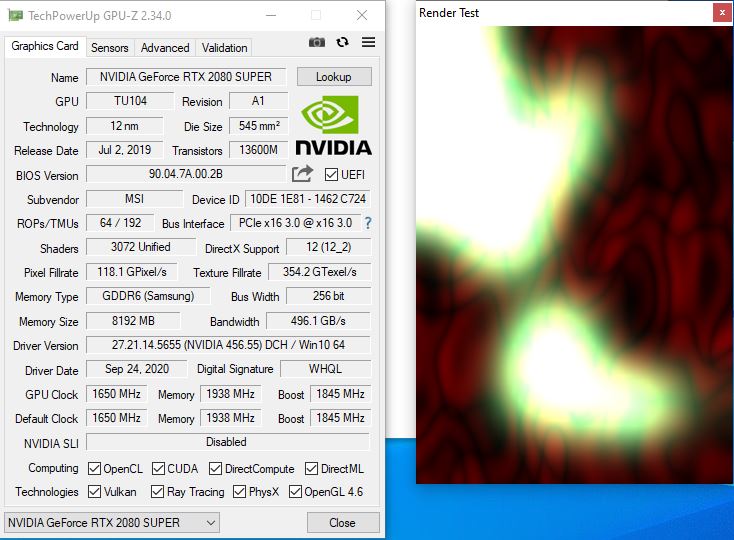Toggle the DirectCompute checkbox
Screen dimensions: 734x540
point(215,468)
